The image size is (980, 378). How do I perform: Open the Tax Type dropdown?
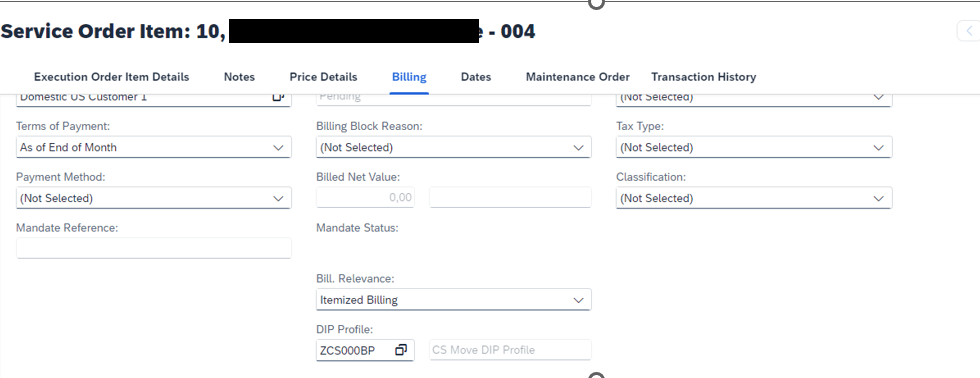(x=754, y=147)
